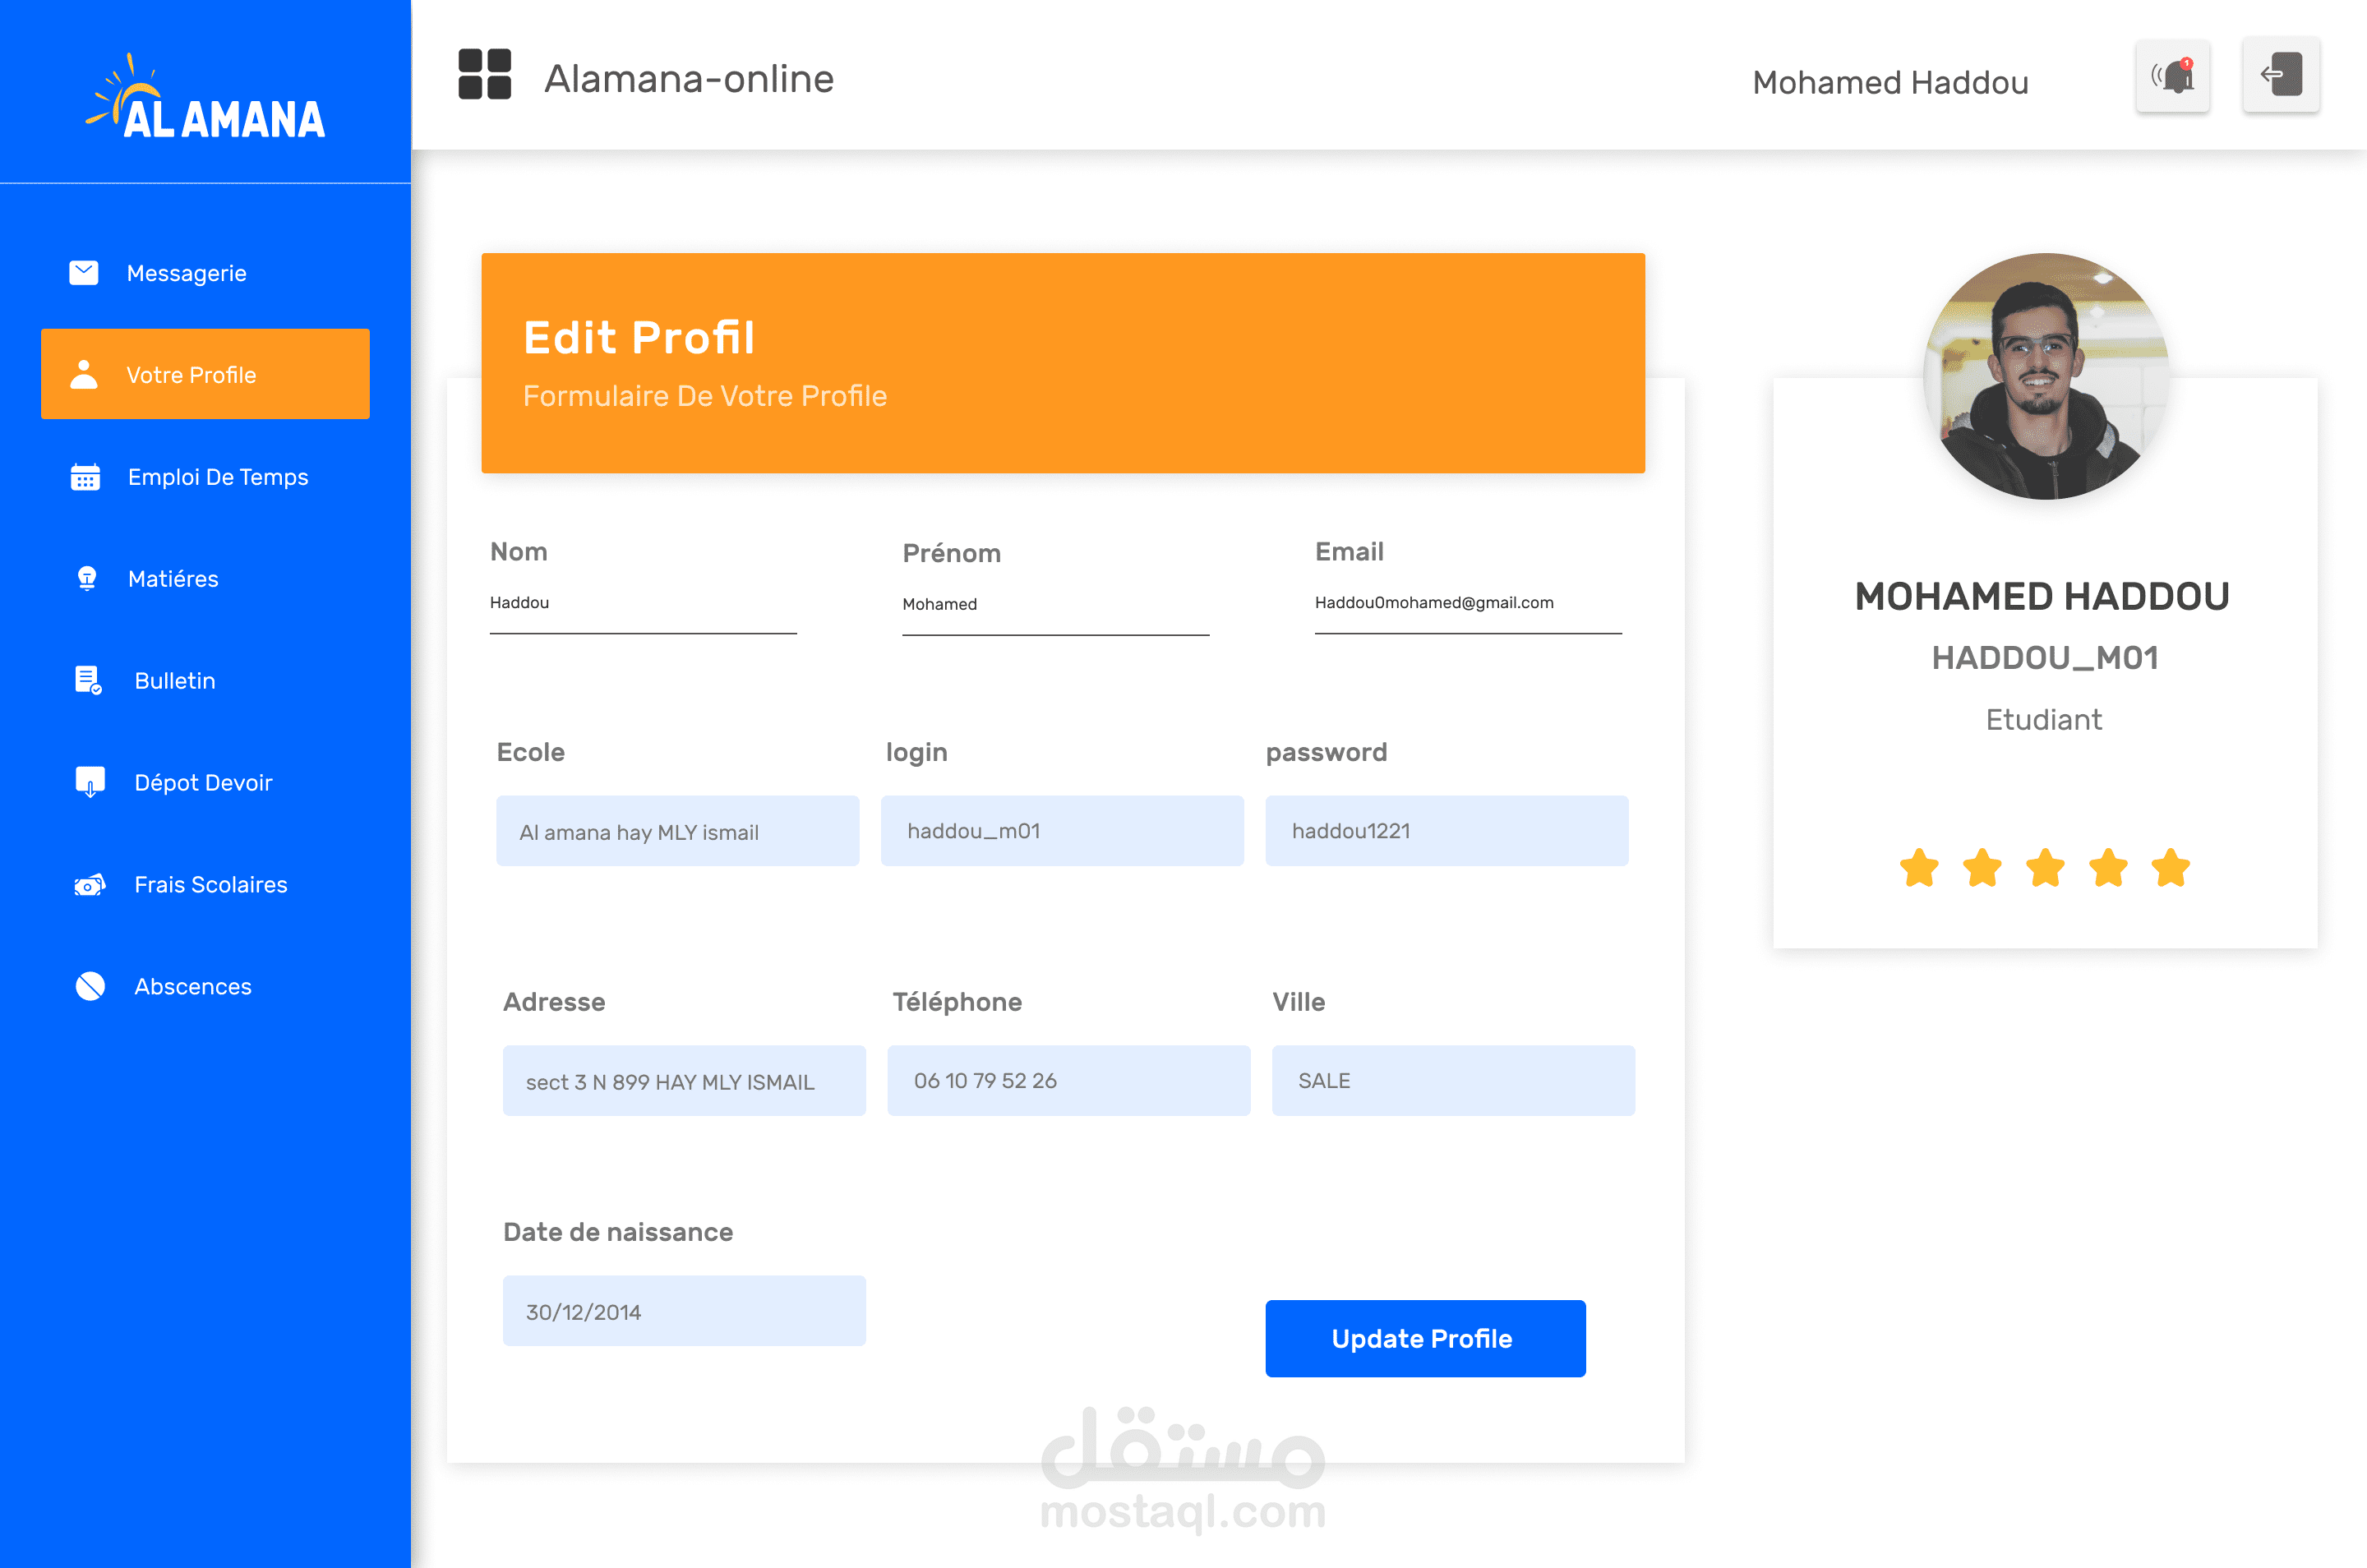Screen dimensions: 2367x1568
Task: Focus the password field
Action: 1446,831
